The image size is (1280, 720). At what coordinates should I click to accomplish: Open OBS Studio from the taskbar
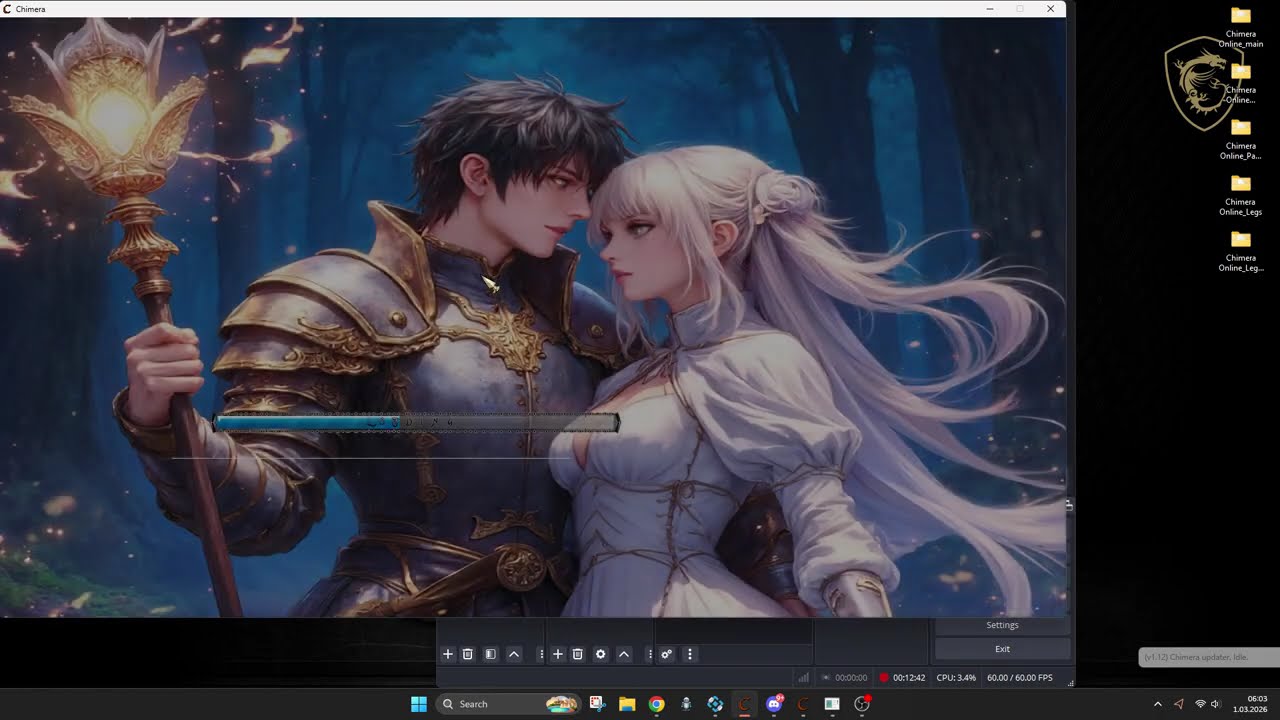click(x=862, y=704)
